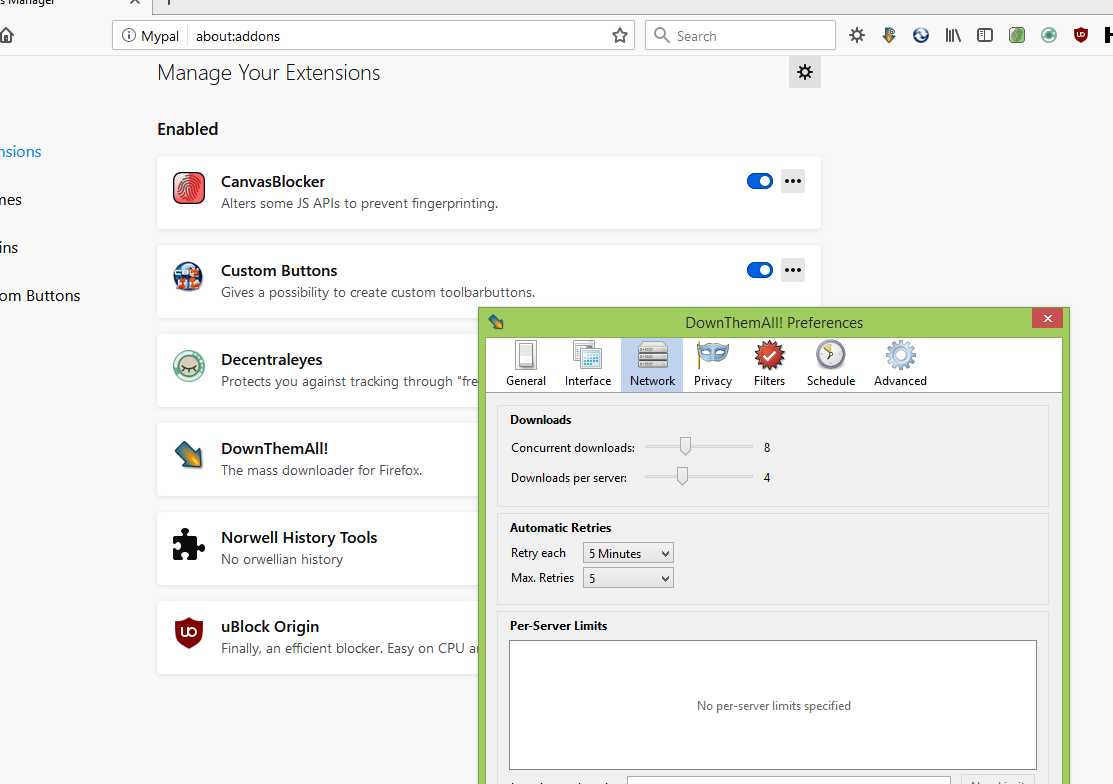
Task: Switch to Privacy preferences tab
Action: point(713,365)
